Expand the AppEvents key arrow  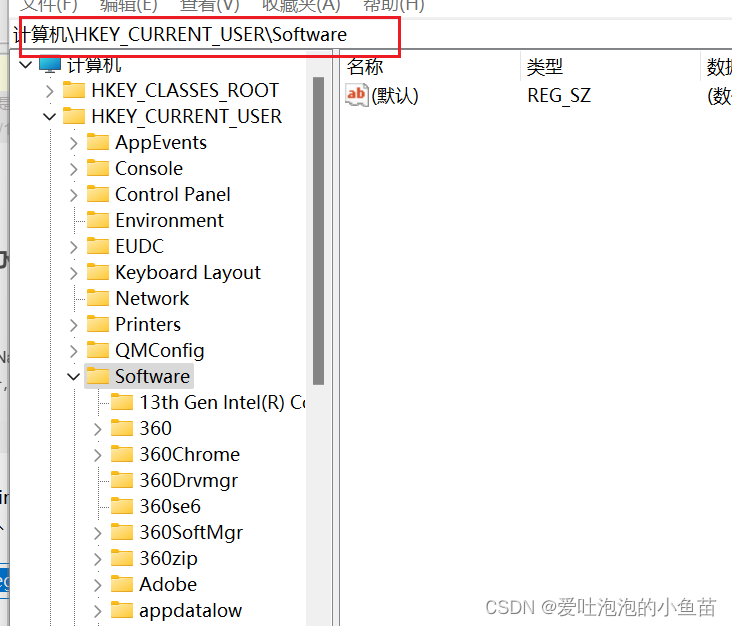tap(74, 143)
